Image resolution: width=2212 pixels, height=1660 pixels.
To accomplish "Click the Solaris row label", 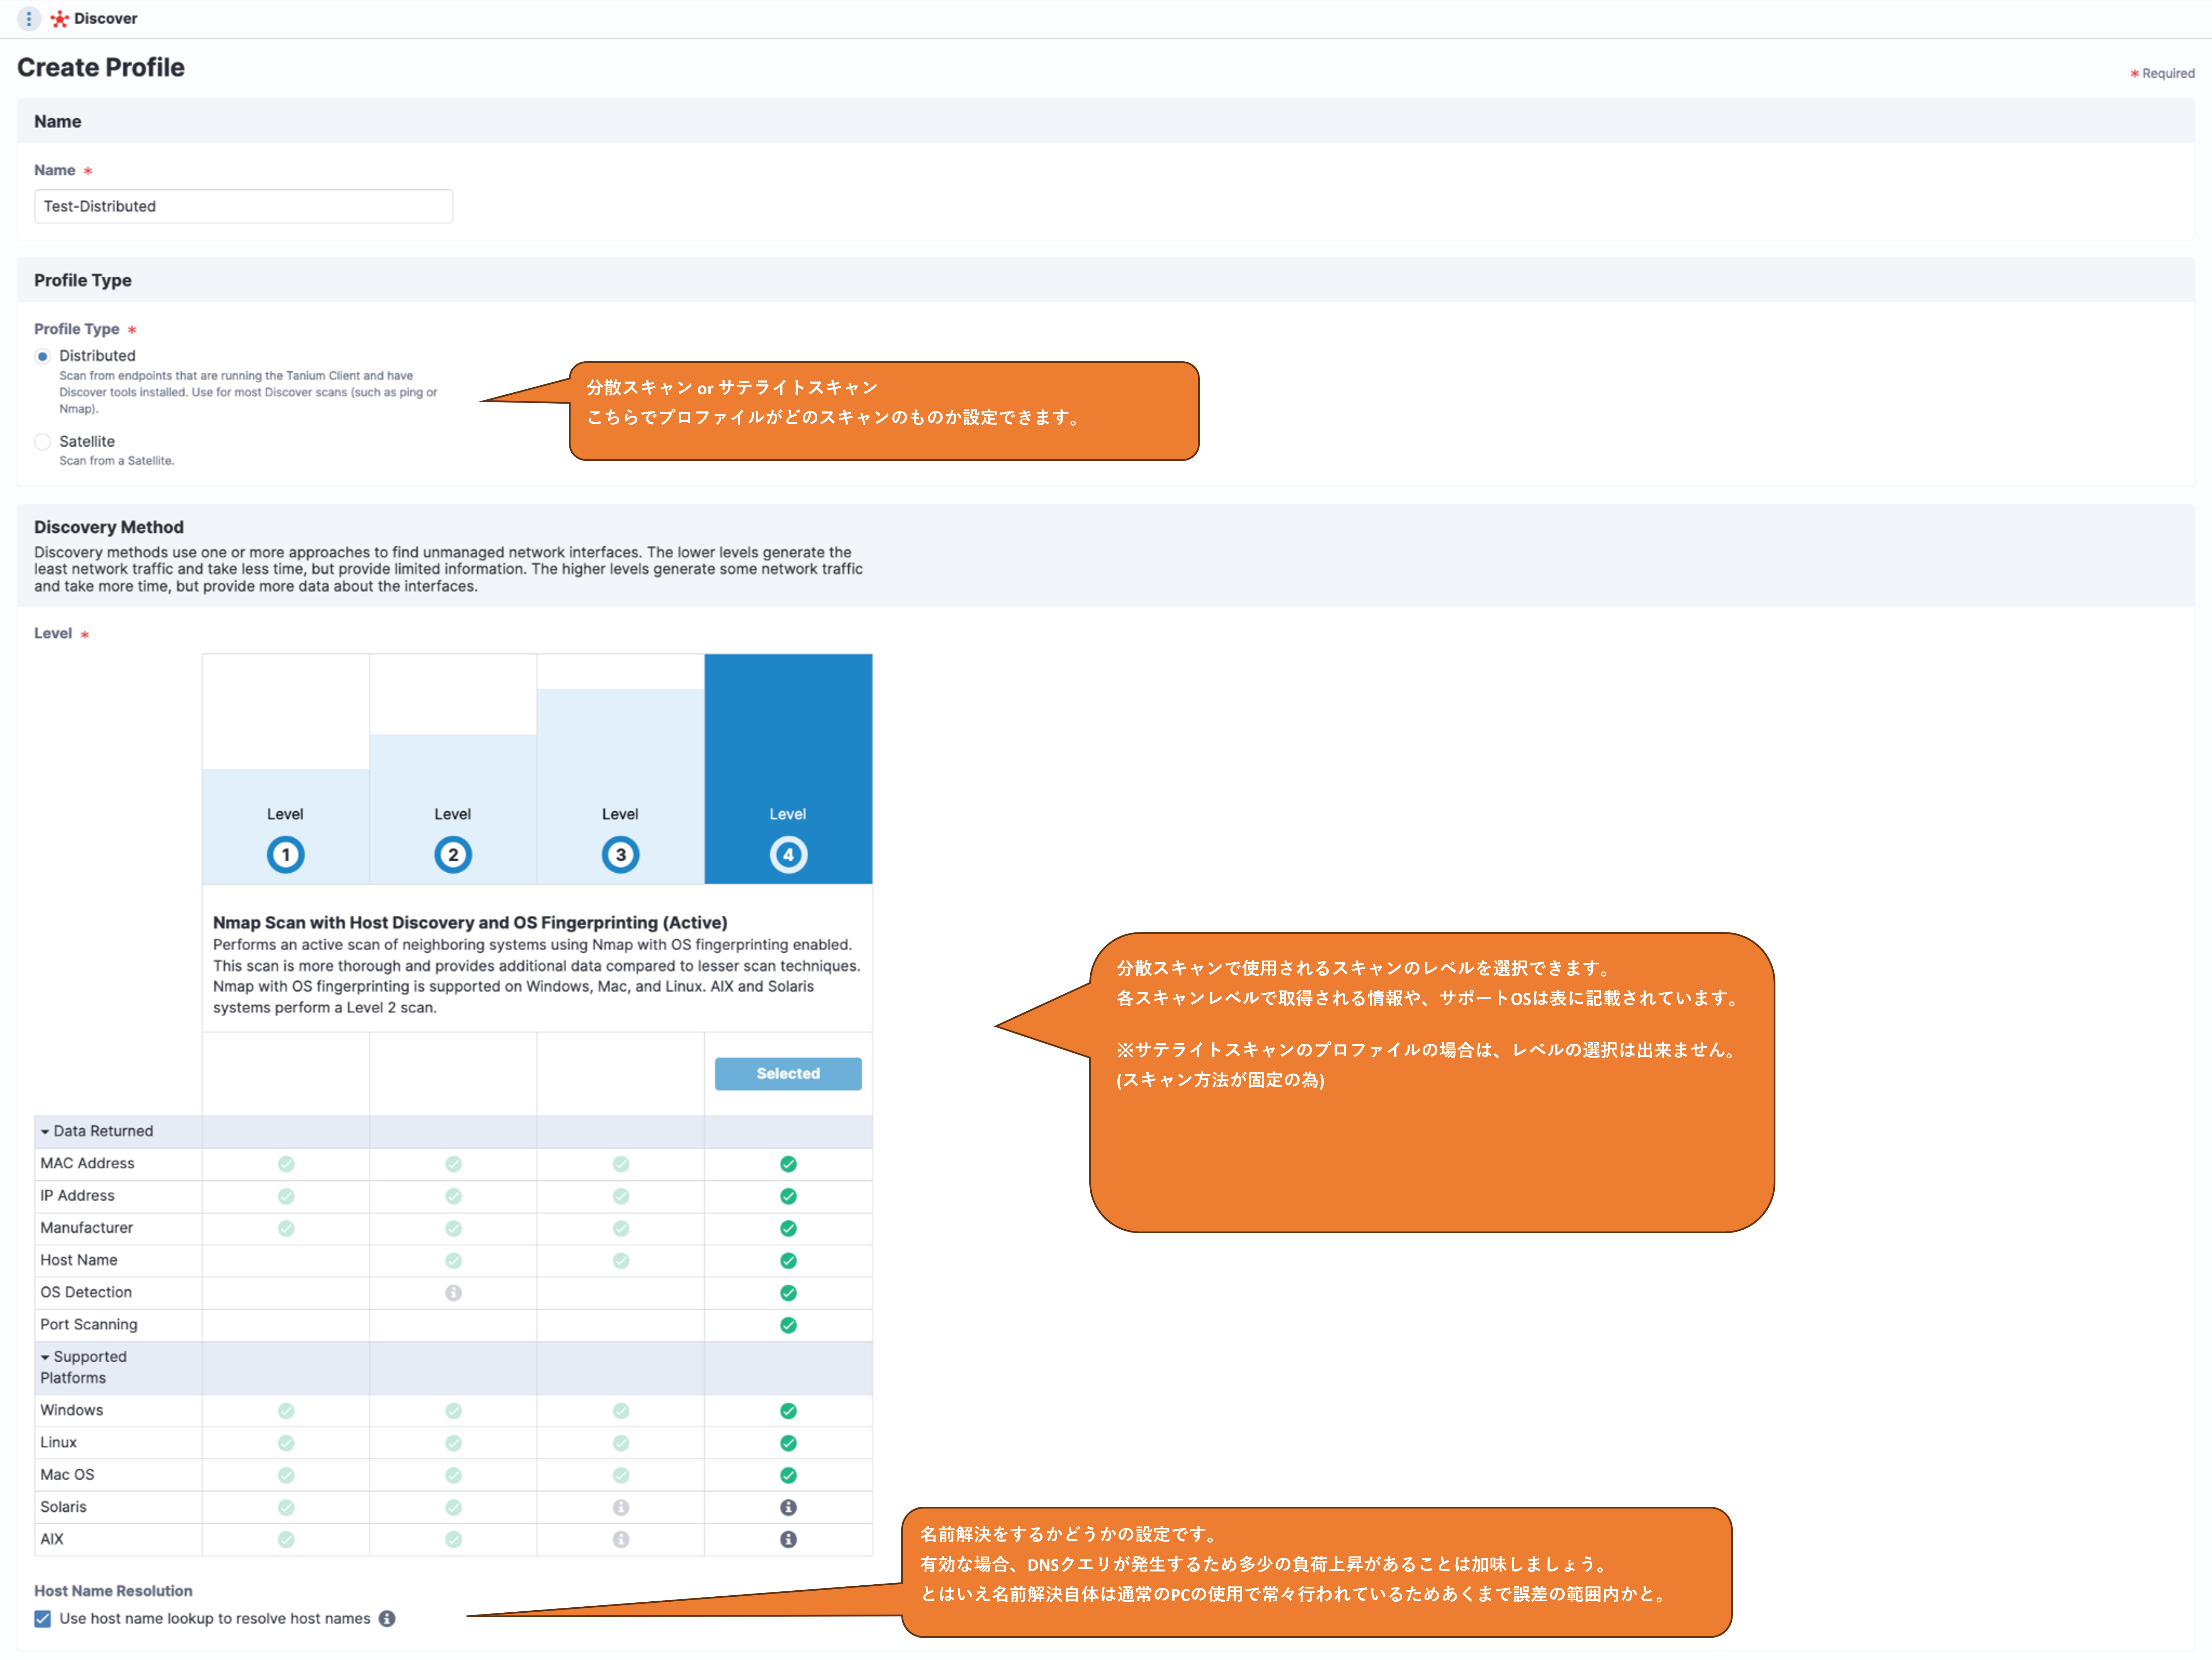I will 63,1507.
